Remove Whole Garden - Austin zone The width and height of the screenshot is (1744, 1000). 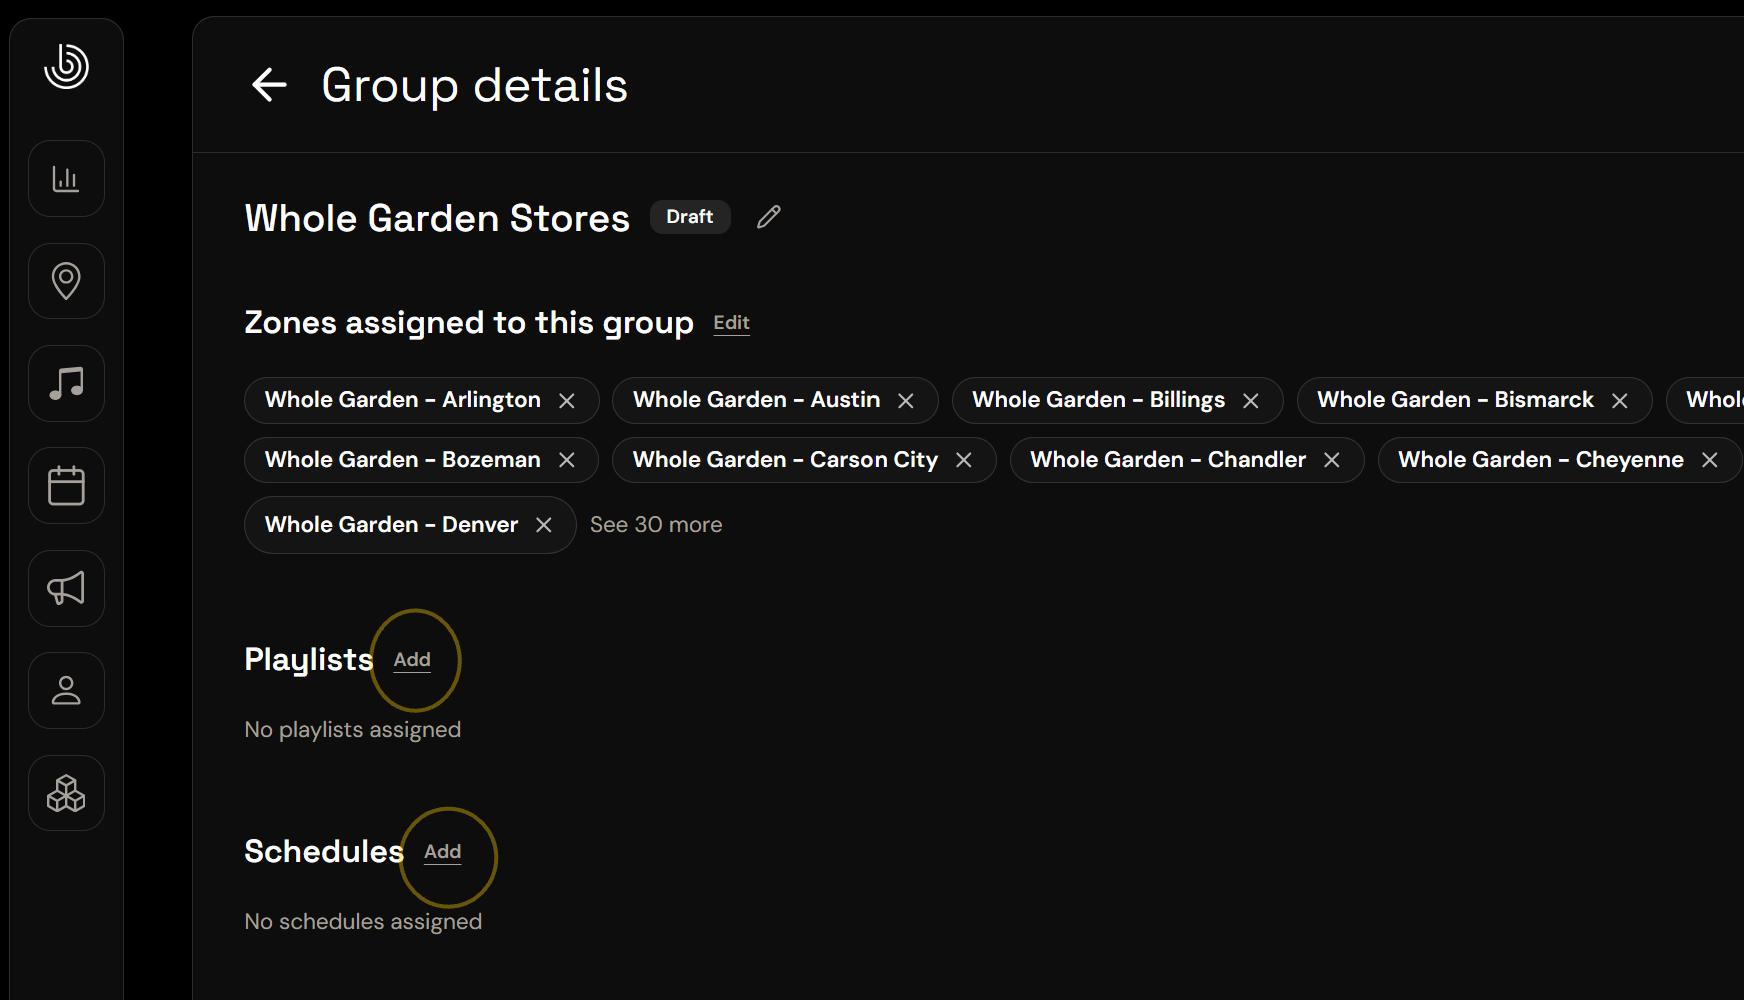(x=906, y=401)
